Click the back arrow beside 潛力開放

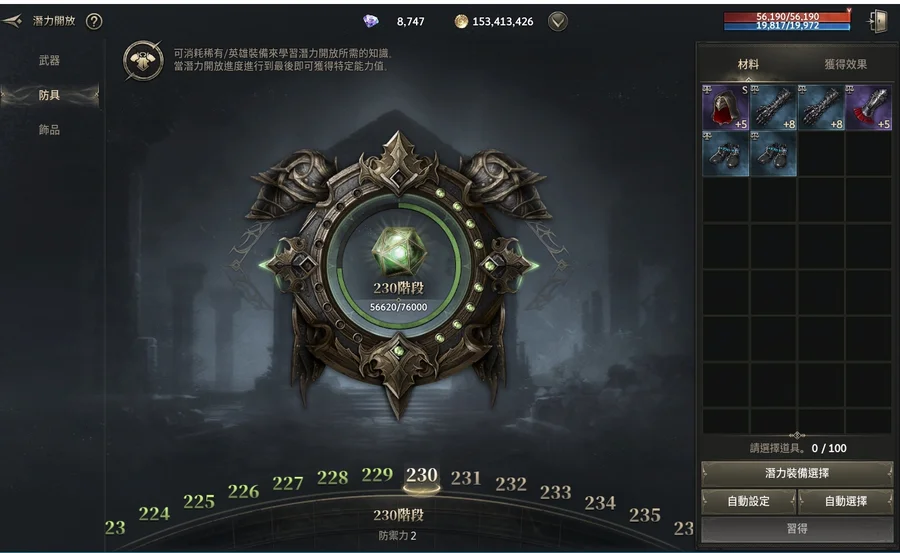[12, 21]
